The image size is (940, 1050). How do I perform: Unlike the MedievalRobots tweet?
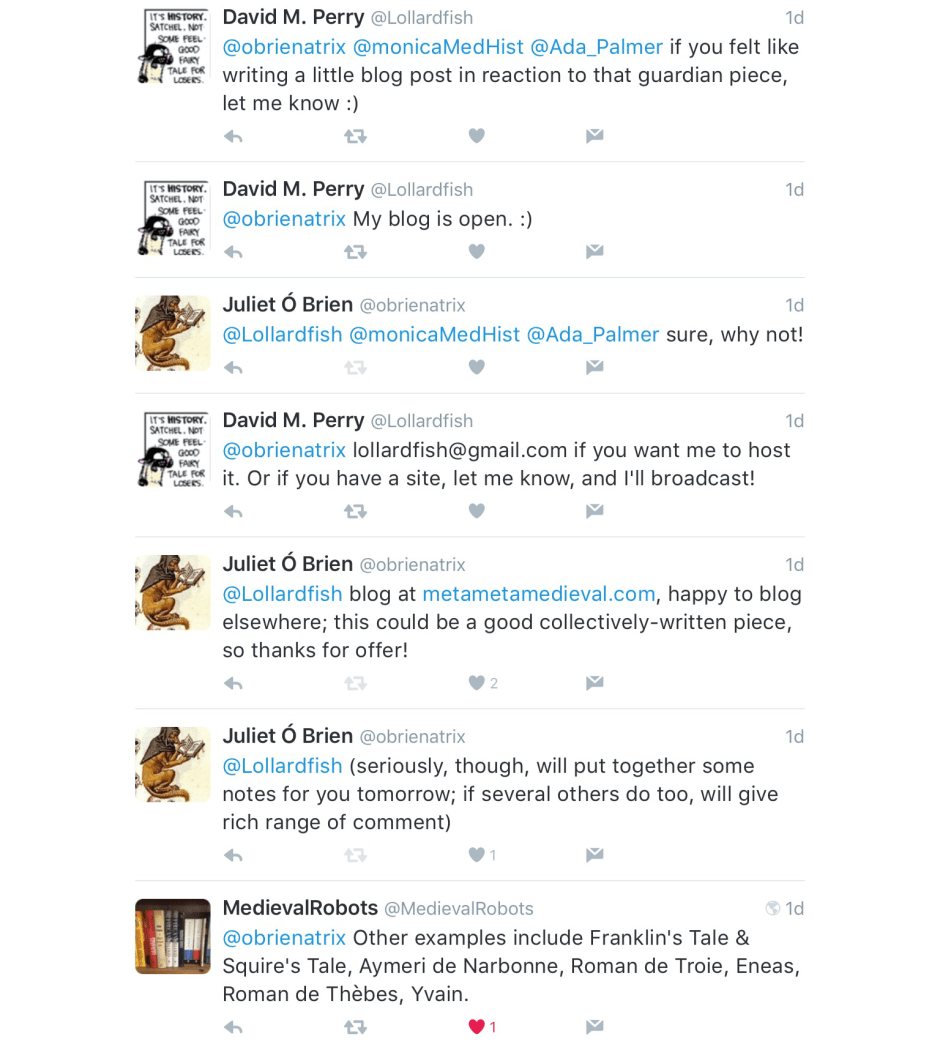click(x=477, y=1026)
